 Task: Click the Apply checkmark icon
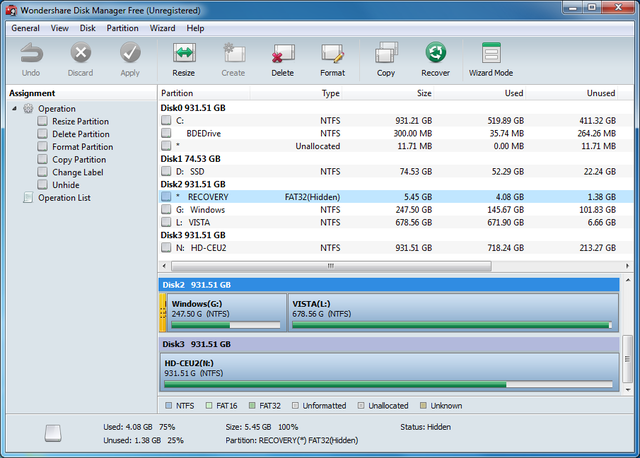click(x=130, y=53)
